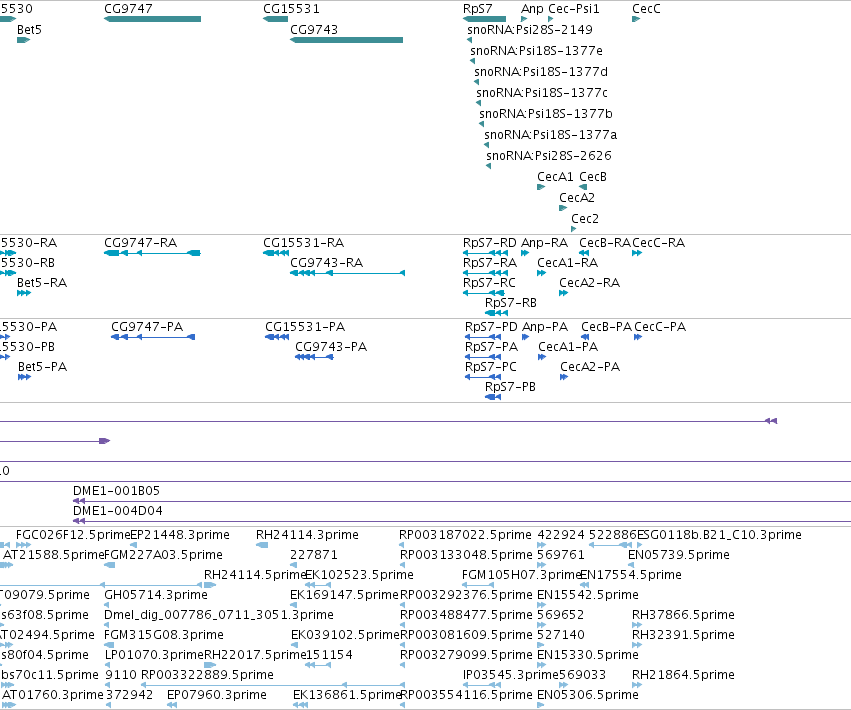This screenshot has width=851, height=710.
Task: Open EST LP01070.3prime label
Action: 154,655
